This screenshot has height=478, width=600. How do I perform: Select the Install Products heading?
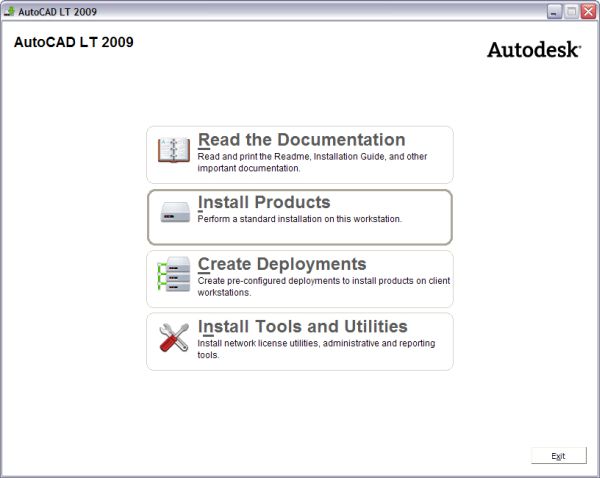tap(264, 202)
